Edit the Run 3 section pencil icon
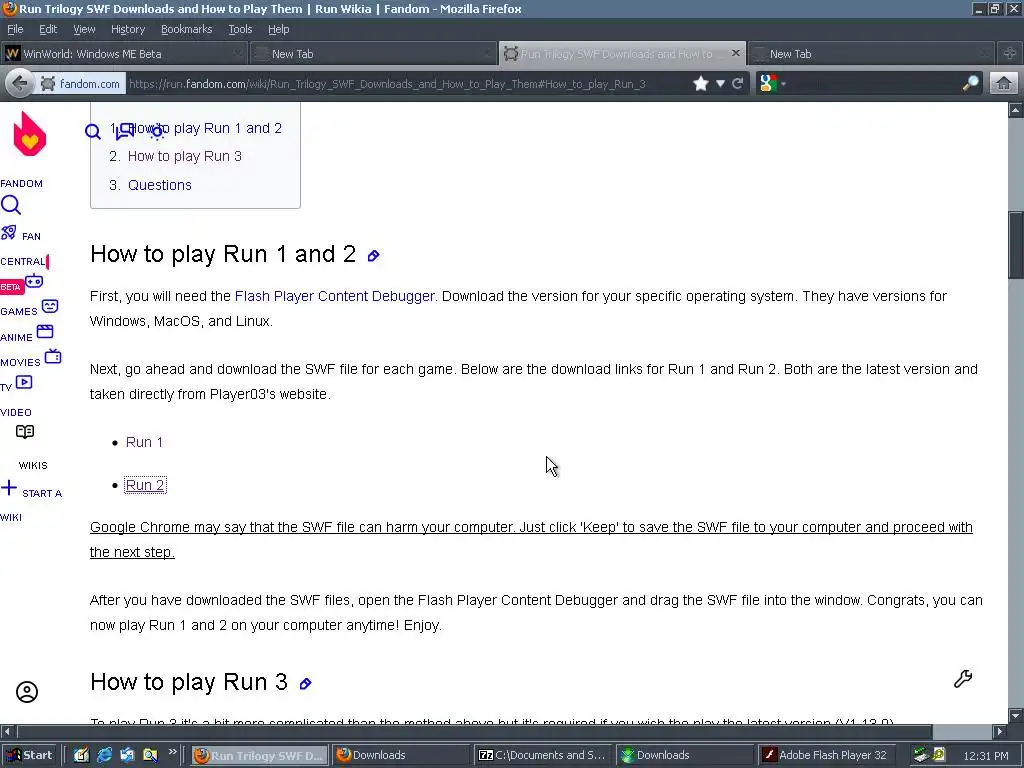Image resolution: width=1024 pixels, height=768 pixels. click(x=305, y=683)
